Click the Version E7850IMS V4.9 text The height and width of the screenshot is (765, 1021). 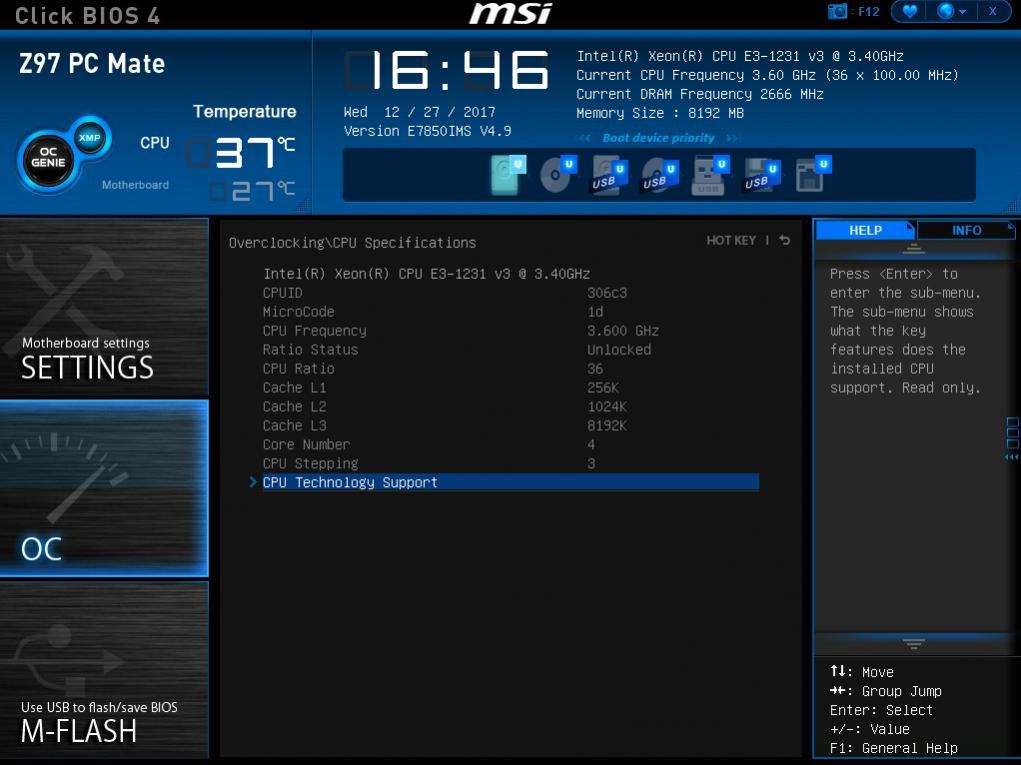point(427,131)
